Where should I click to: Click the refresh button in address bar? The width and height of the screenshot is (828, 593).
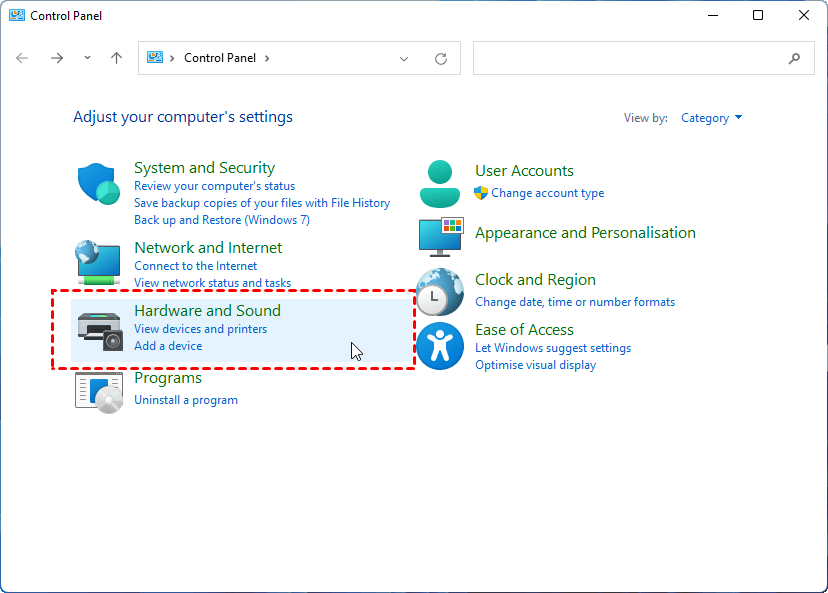tap(440, 59)
